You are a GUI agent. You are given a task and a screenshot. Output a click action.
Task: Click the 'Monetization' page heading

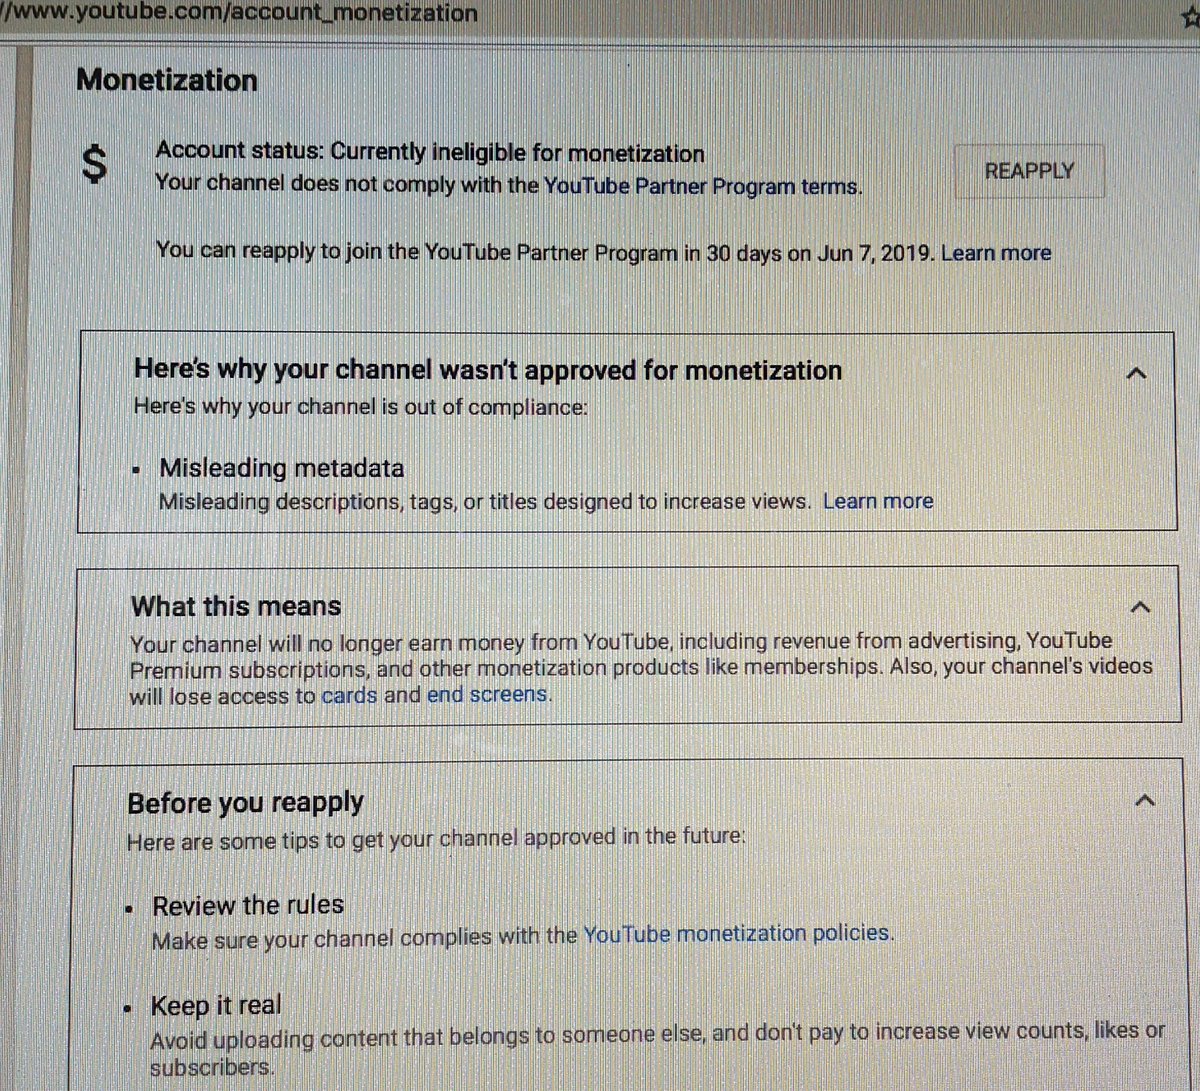167,80
